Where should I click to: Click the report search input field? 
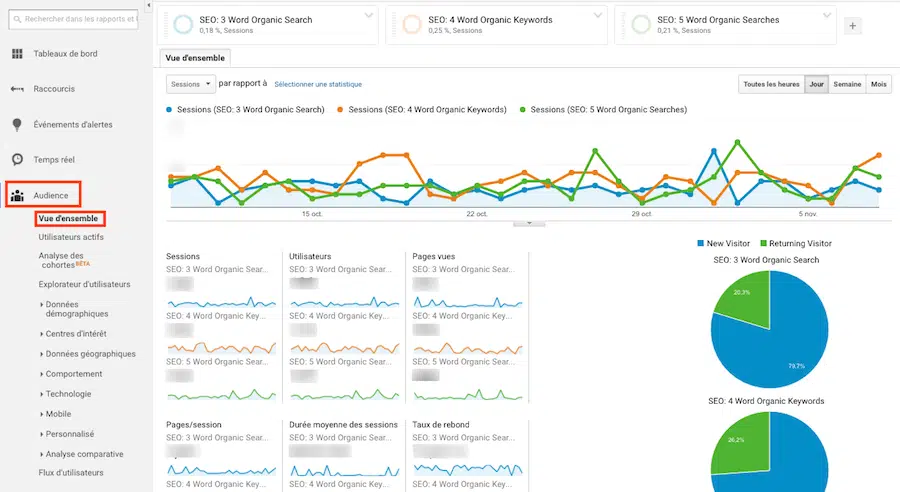coord(80,18)
